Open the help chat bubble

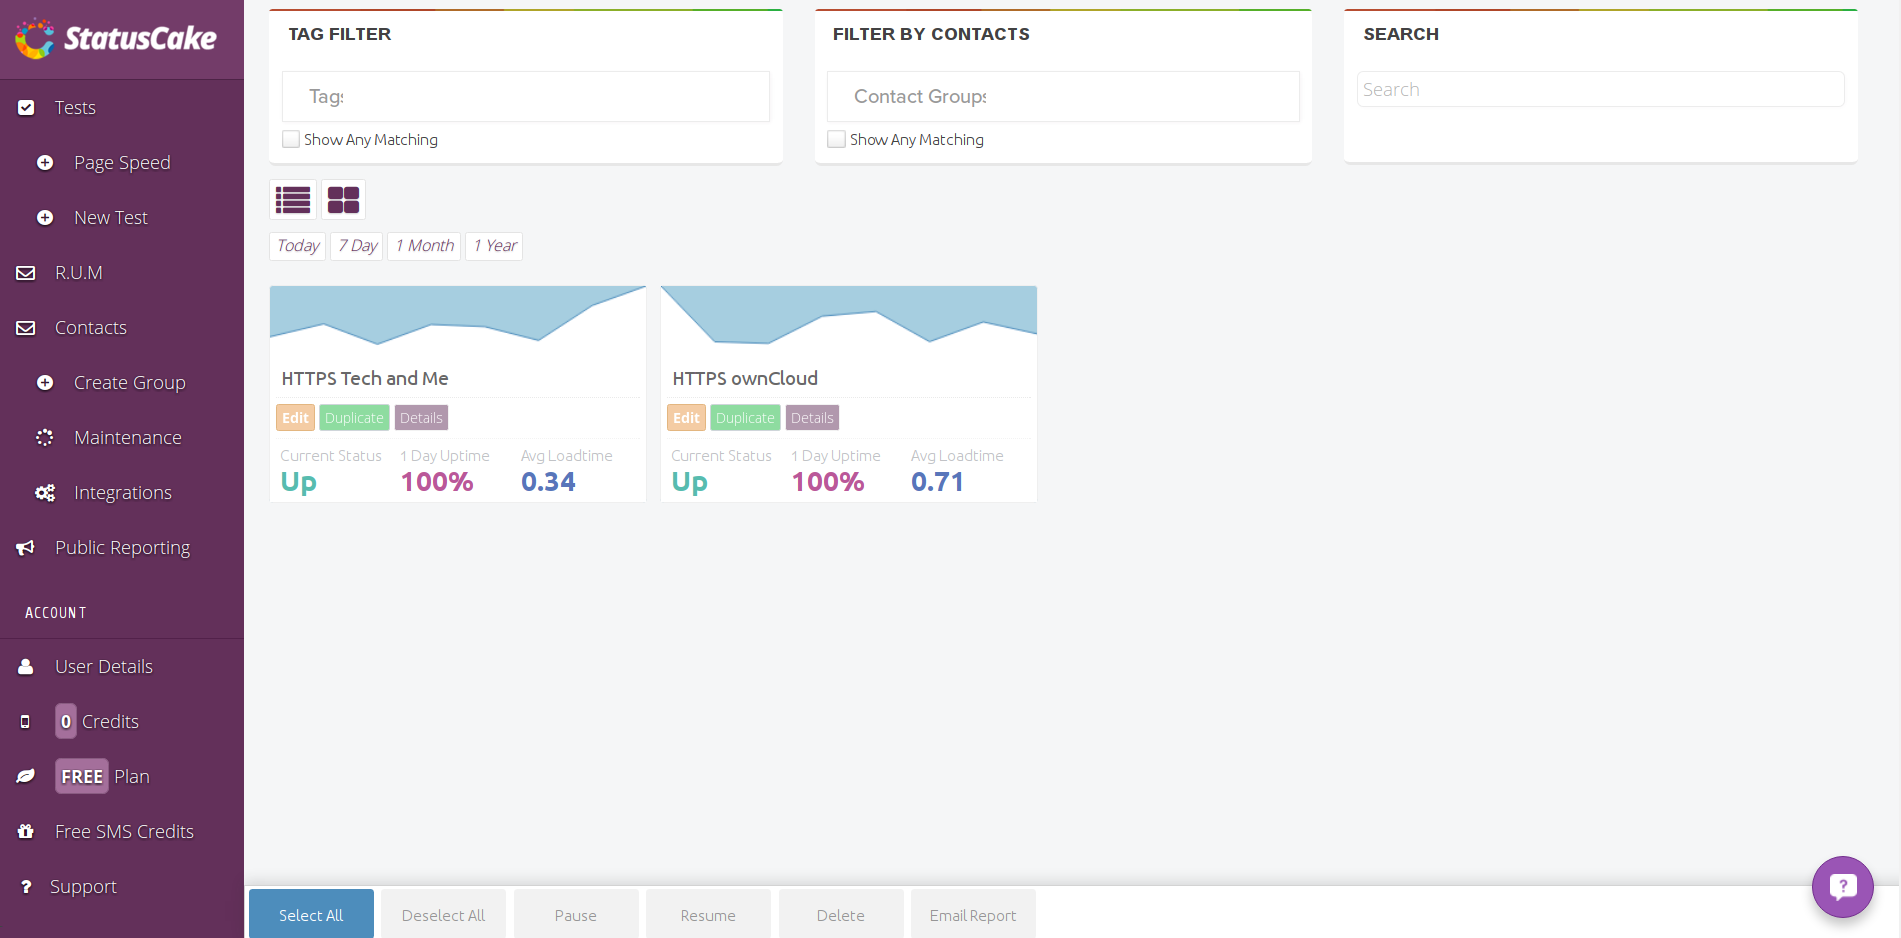pos(1842,886)
